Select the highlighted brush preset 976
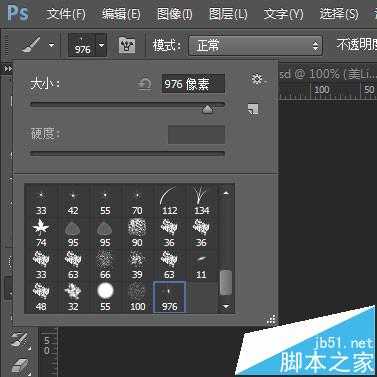Image resolution: width=377 pixels, height=377 pixels. pyautogui.click(x=169, y=297)
